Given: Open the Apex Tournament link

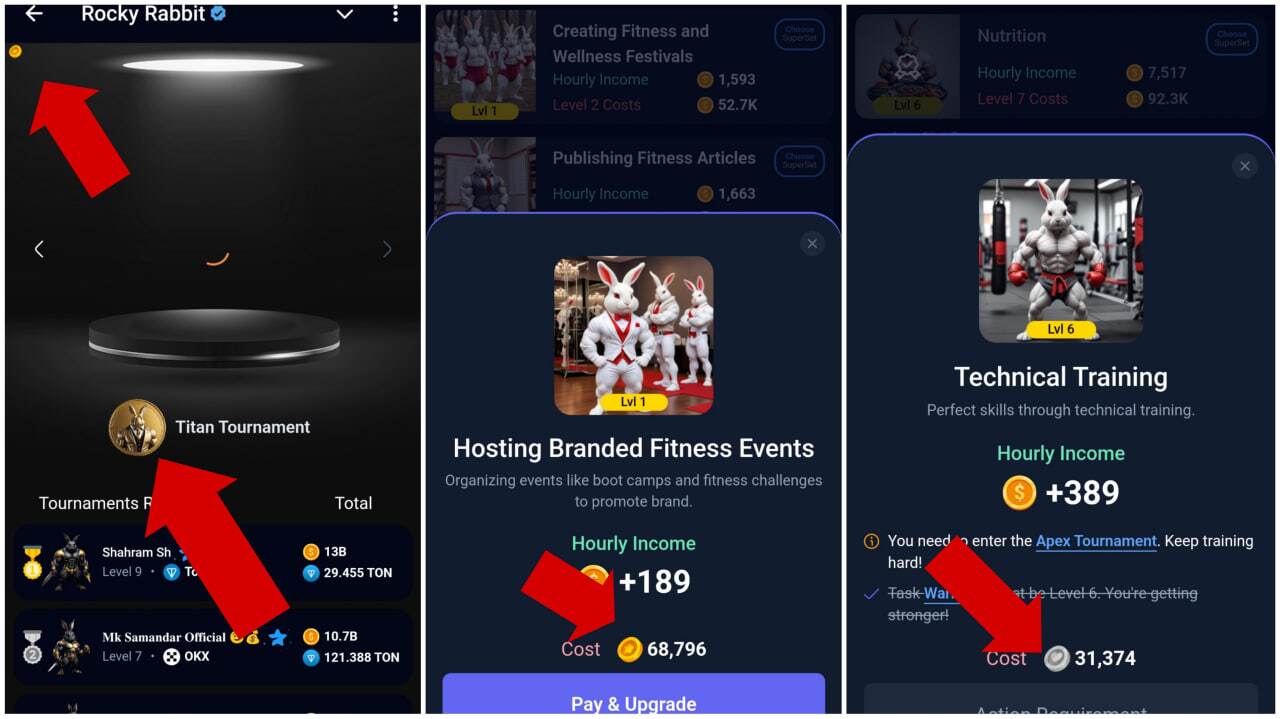Looking at the screenshot, I should point(1096,541).
